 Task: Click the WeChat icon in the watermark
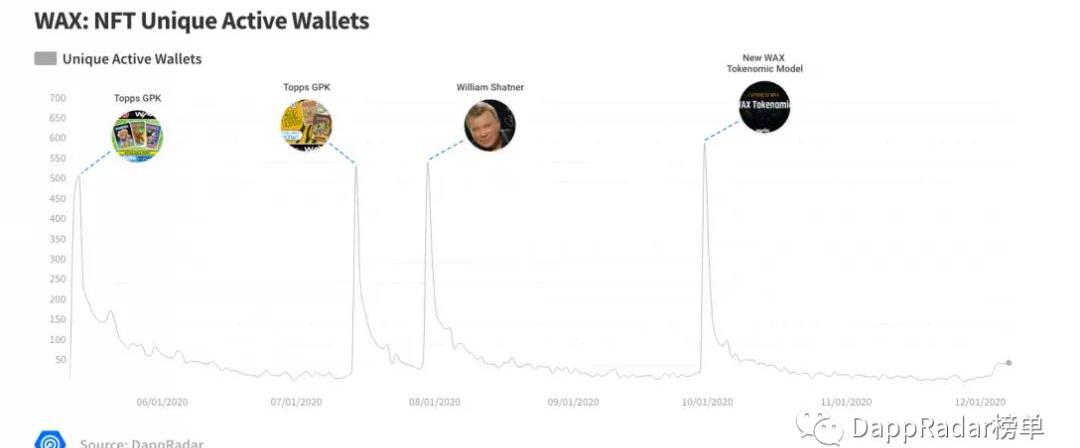pyautogui.click(x=826, y=429)
